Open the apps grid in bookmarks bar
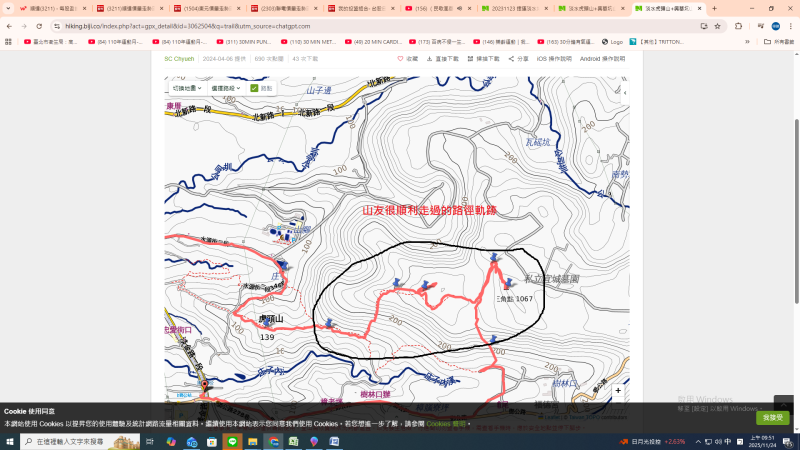This screenshot has width=800, height=450. [x=8, y=42]
